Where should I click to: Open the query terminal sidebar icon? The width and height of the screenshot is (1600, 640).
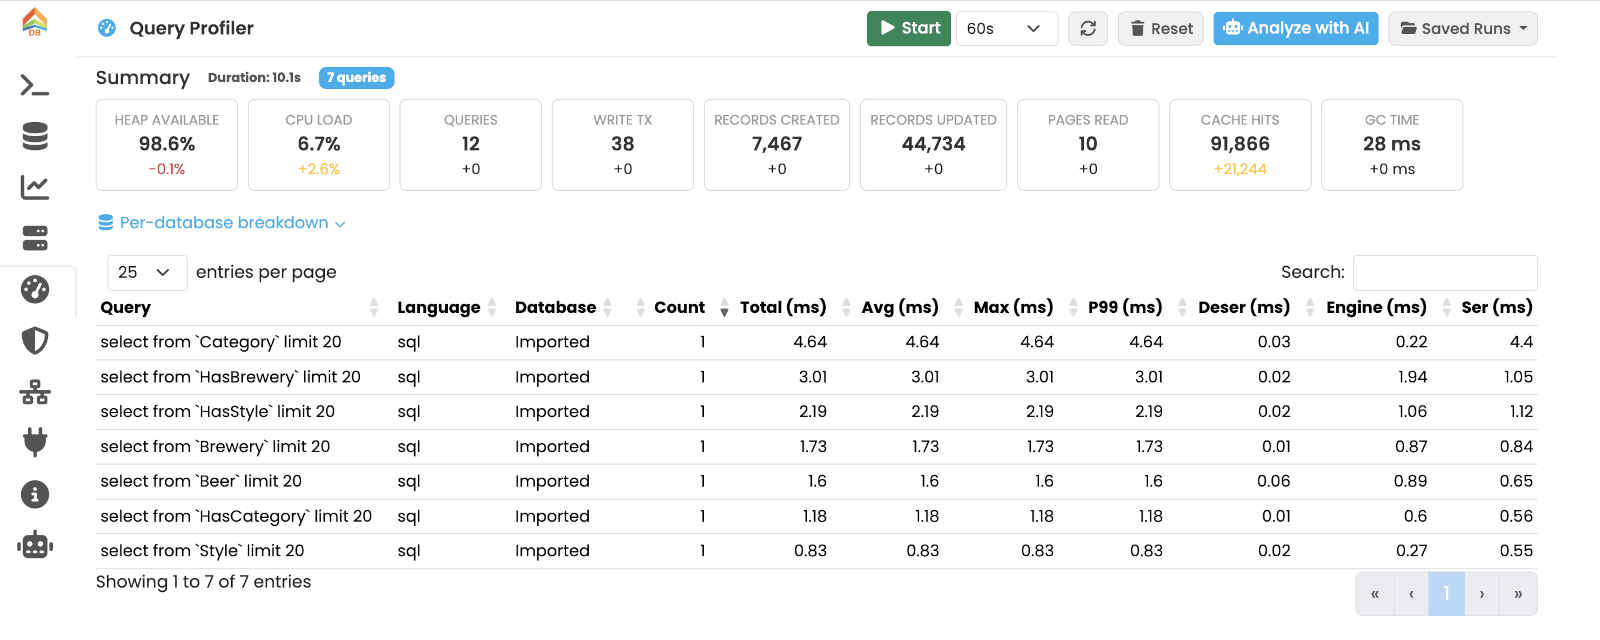coord(35,86)
